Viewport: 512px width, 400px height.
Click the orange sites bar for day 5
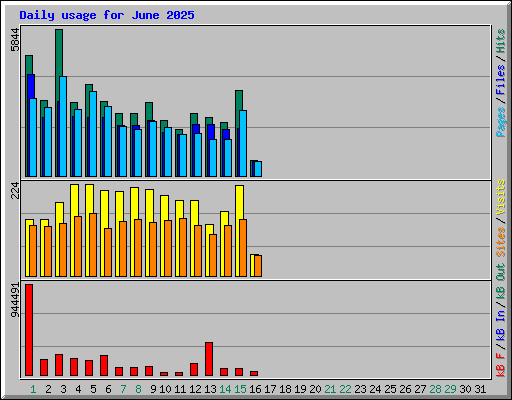click(x=93, y=245)
